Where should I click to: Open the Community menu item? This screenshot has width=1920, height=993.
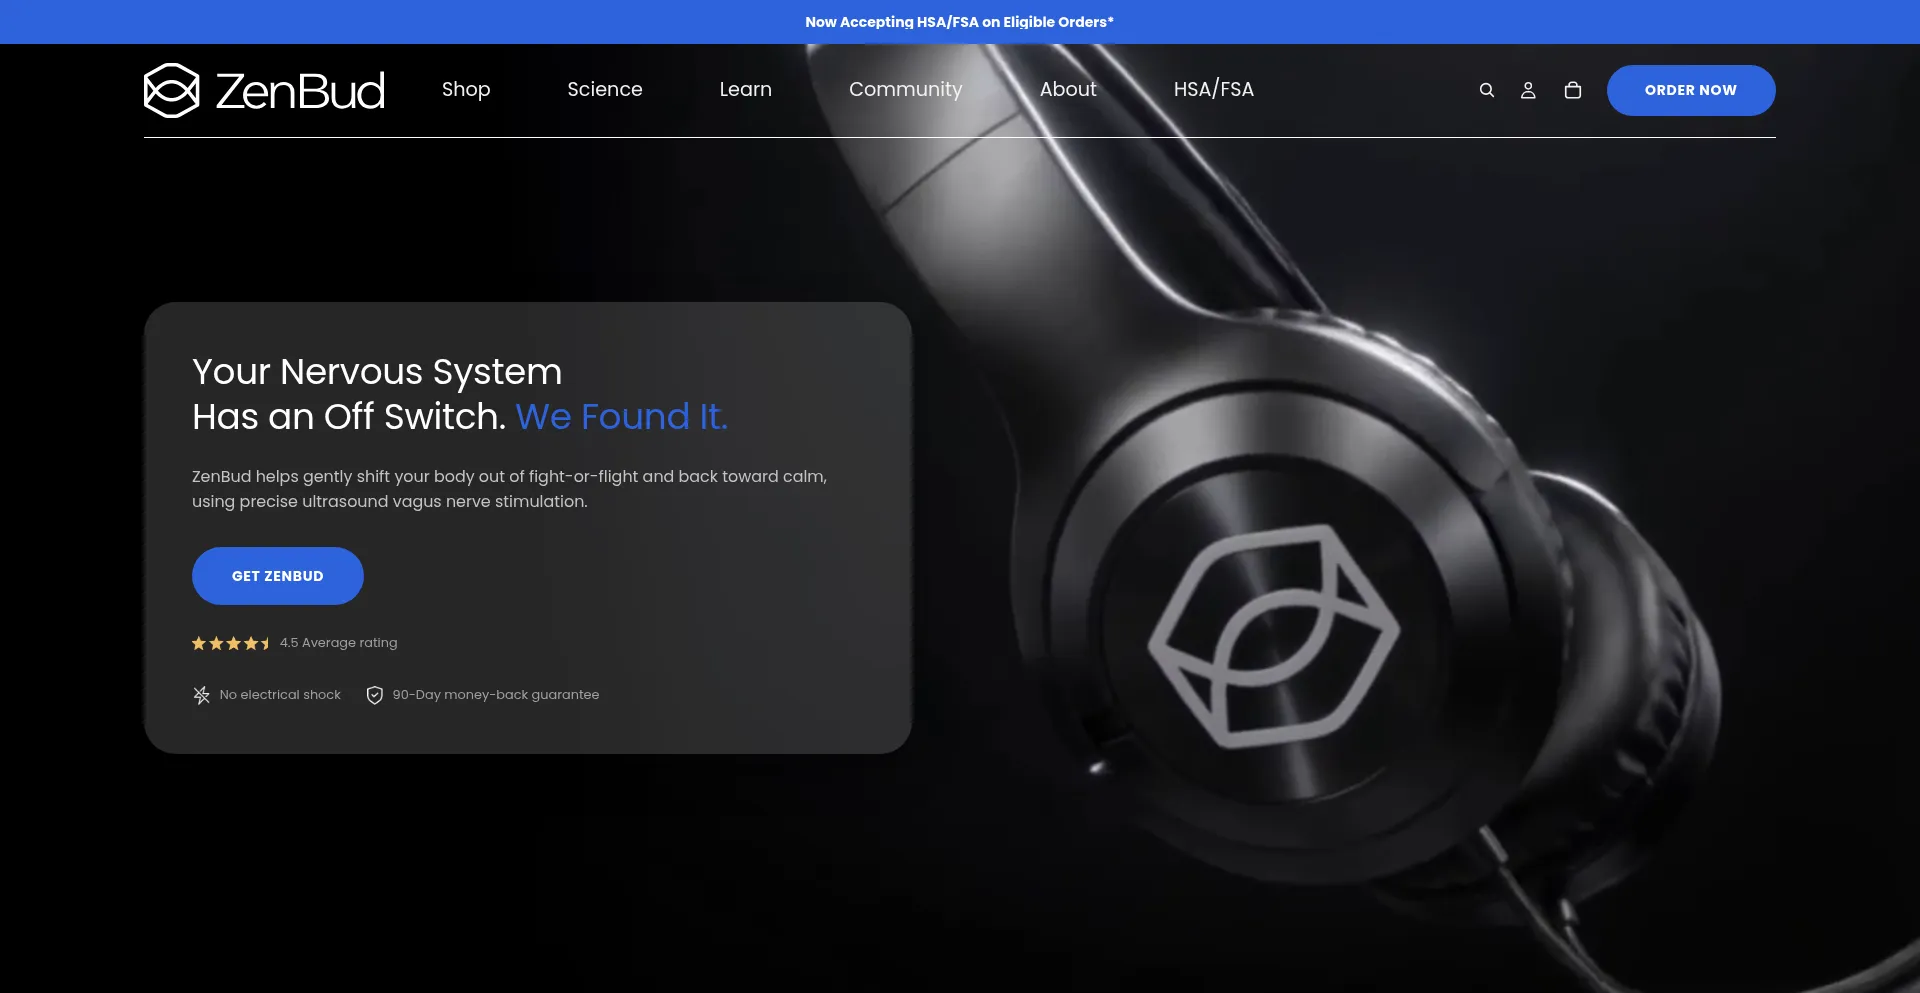[906, 90]
